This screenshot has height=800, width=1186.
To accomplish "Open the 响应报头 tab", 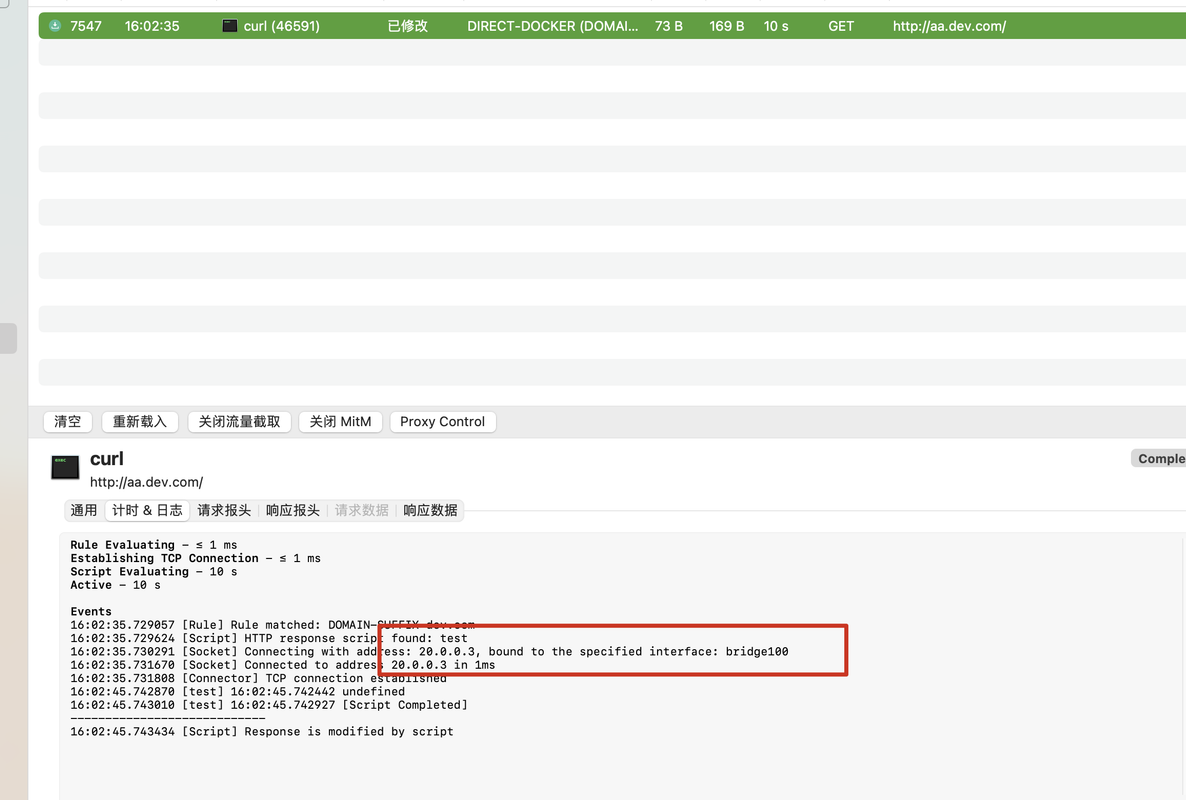I will coord(293,510).
